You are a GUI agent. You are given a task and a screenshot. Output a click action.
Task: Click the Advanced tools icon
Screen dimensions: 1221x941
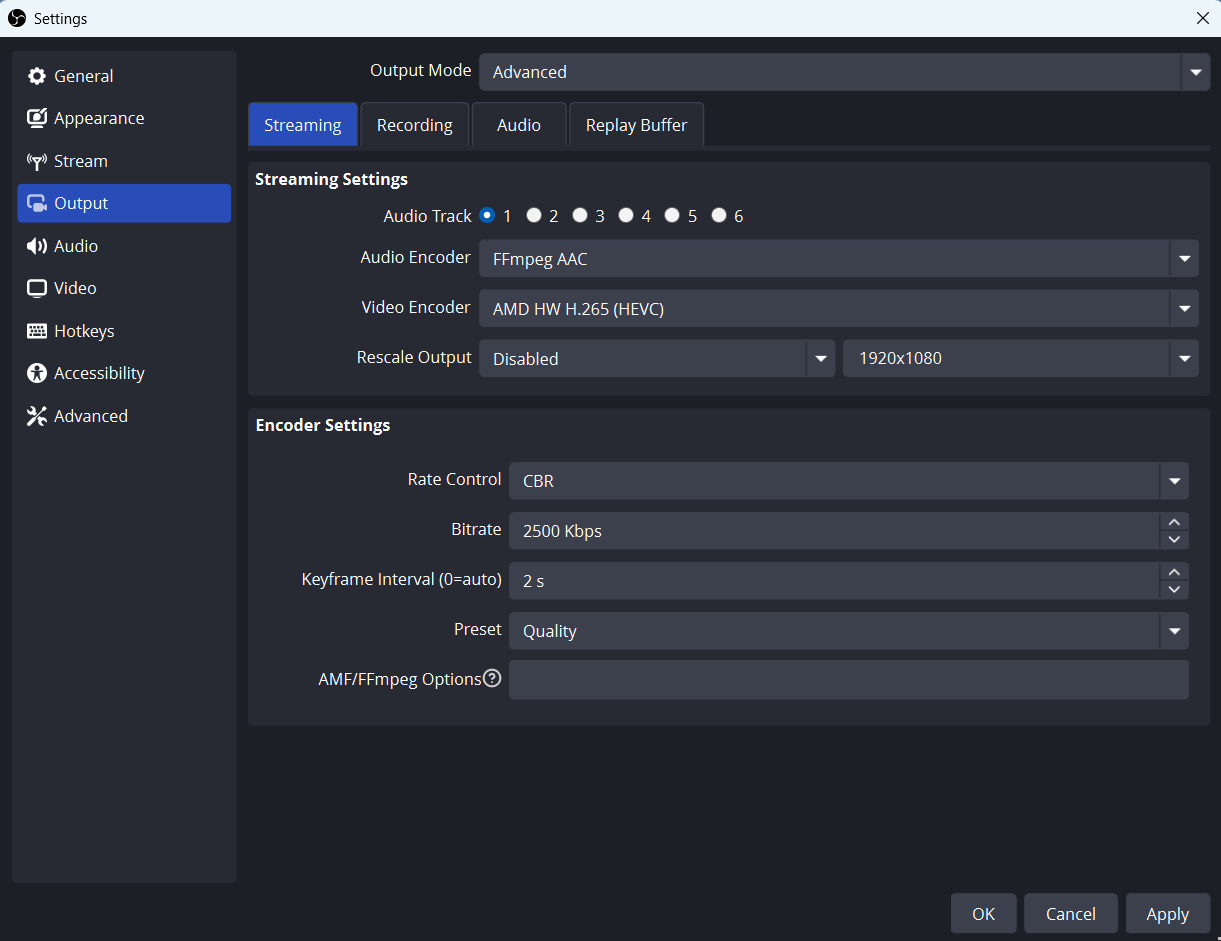click(x=37, y=416)
